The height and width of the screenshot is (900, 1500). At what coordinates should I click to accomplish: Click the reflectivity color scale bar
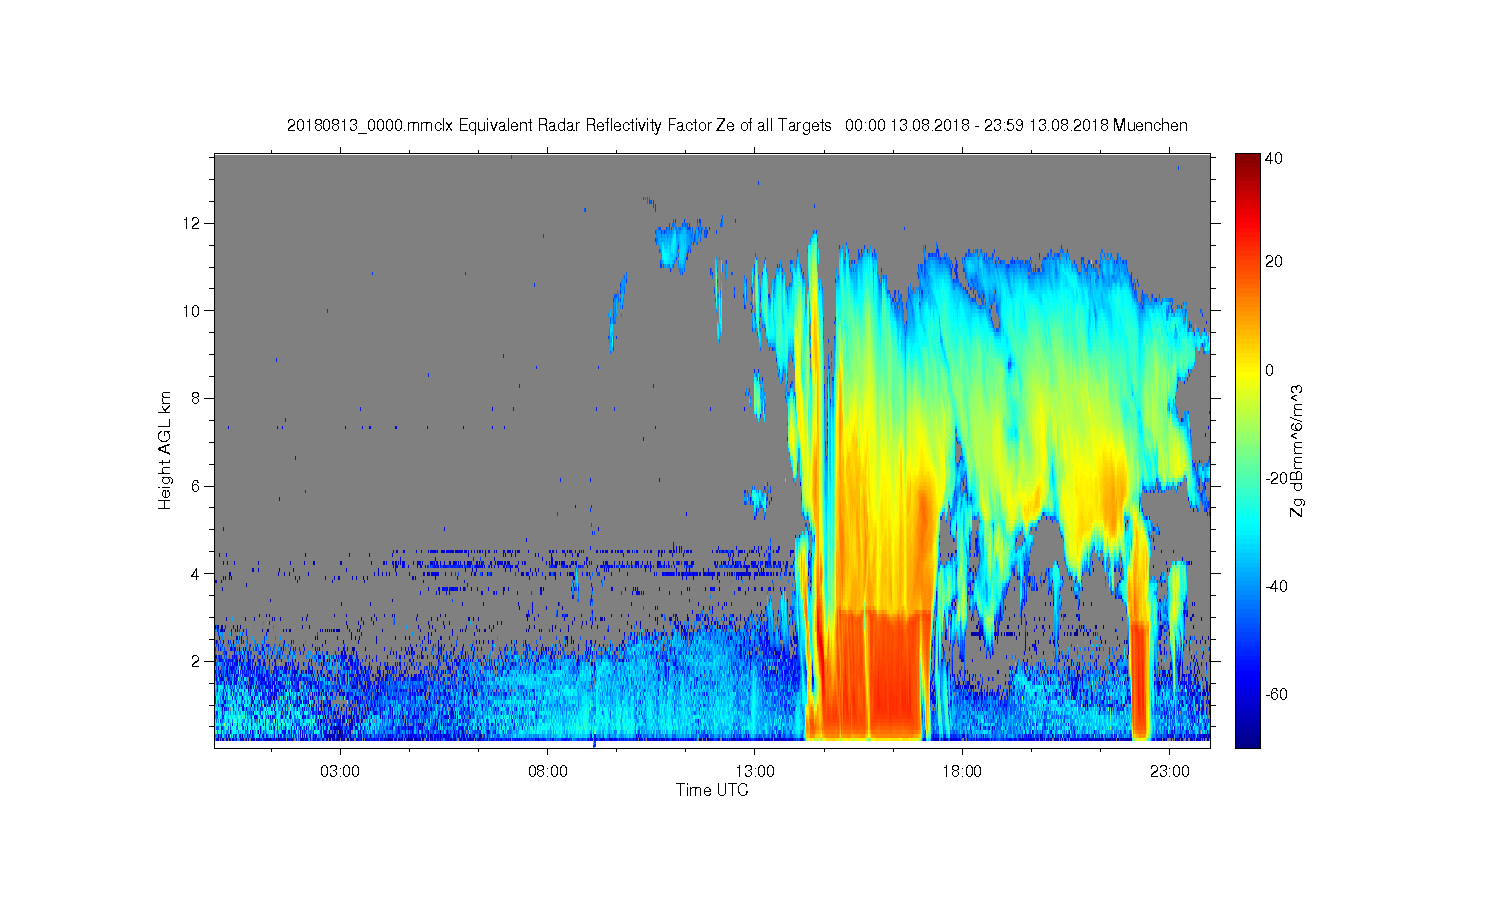pos(1247,451)
